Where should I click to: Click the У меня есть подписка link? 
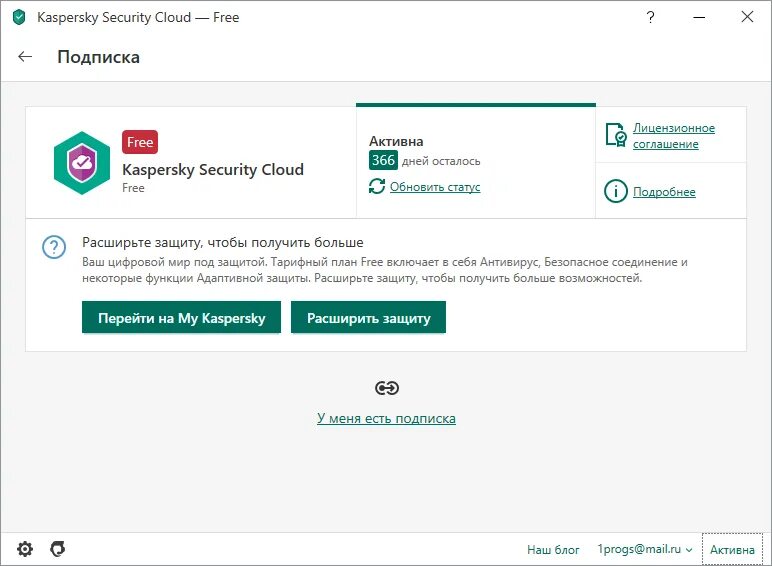pos(386,418)
